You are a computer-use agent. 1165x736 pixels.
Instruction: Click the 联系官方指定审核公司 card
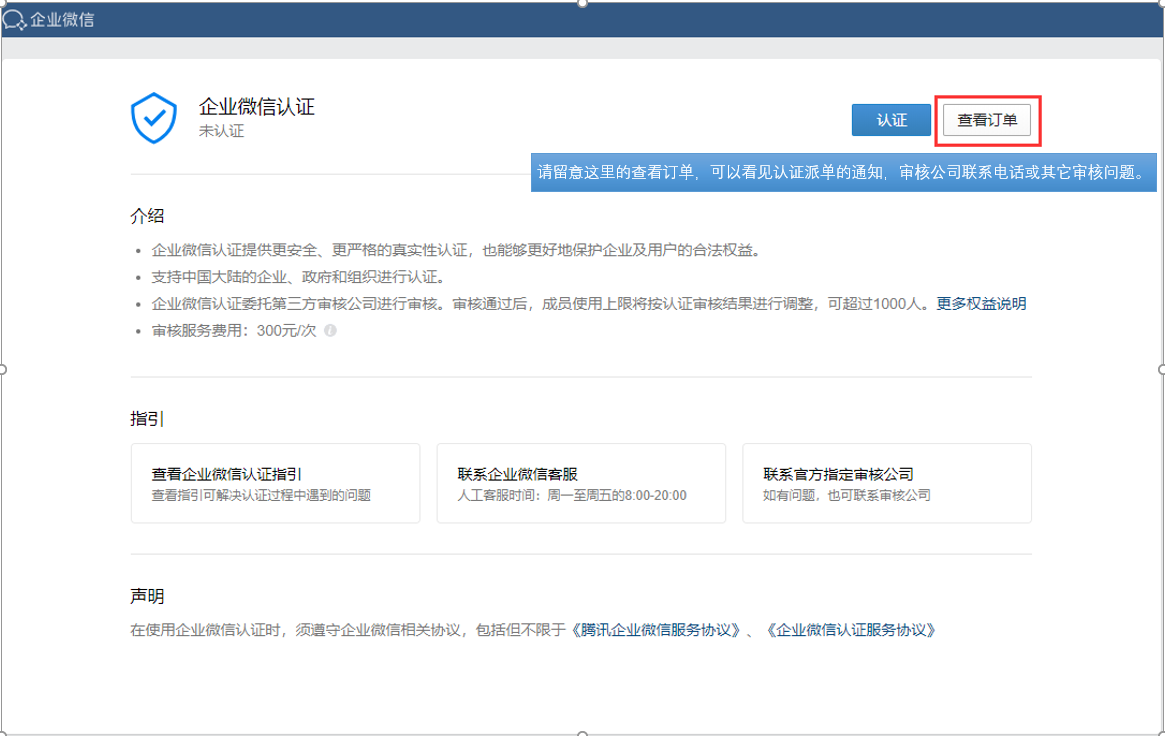tap(885, 483)
